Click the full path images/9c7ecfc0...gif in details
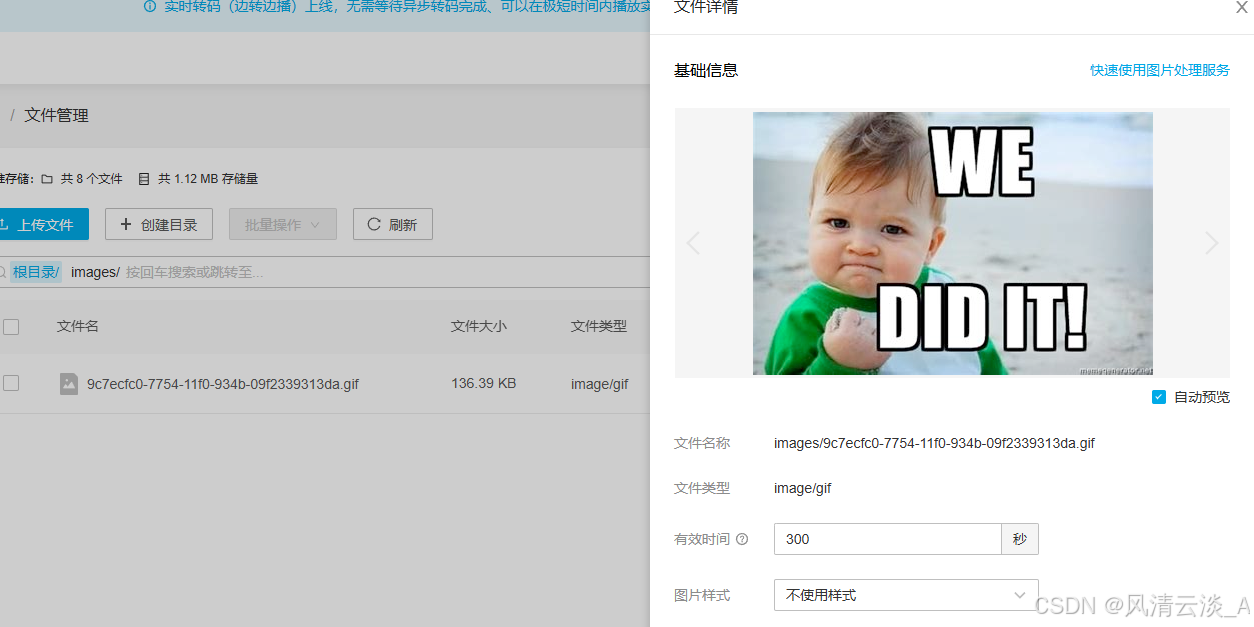 [934, 443]
